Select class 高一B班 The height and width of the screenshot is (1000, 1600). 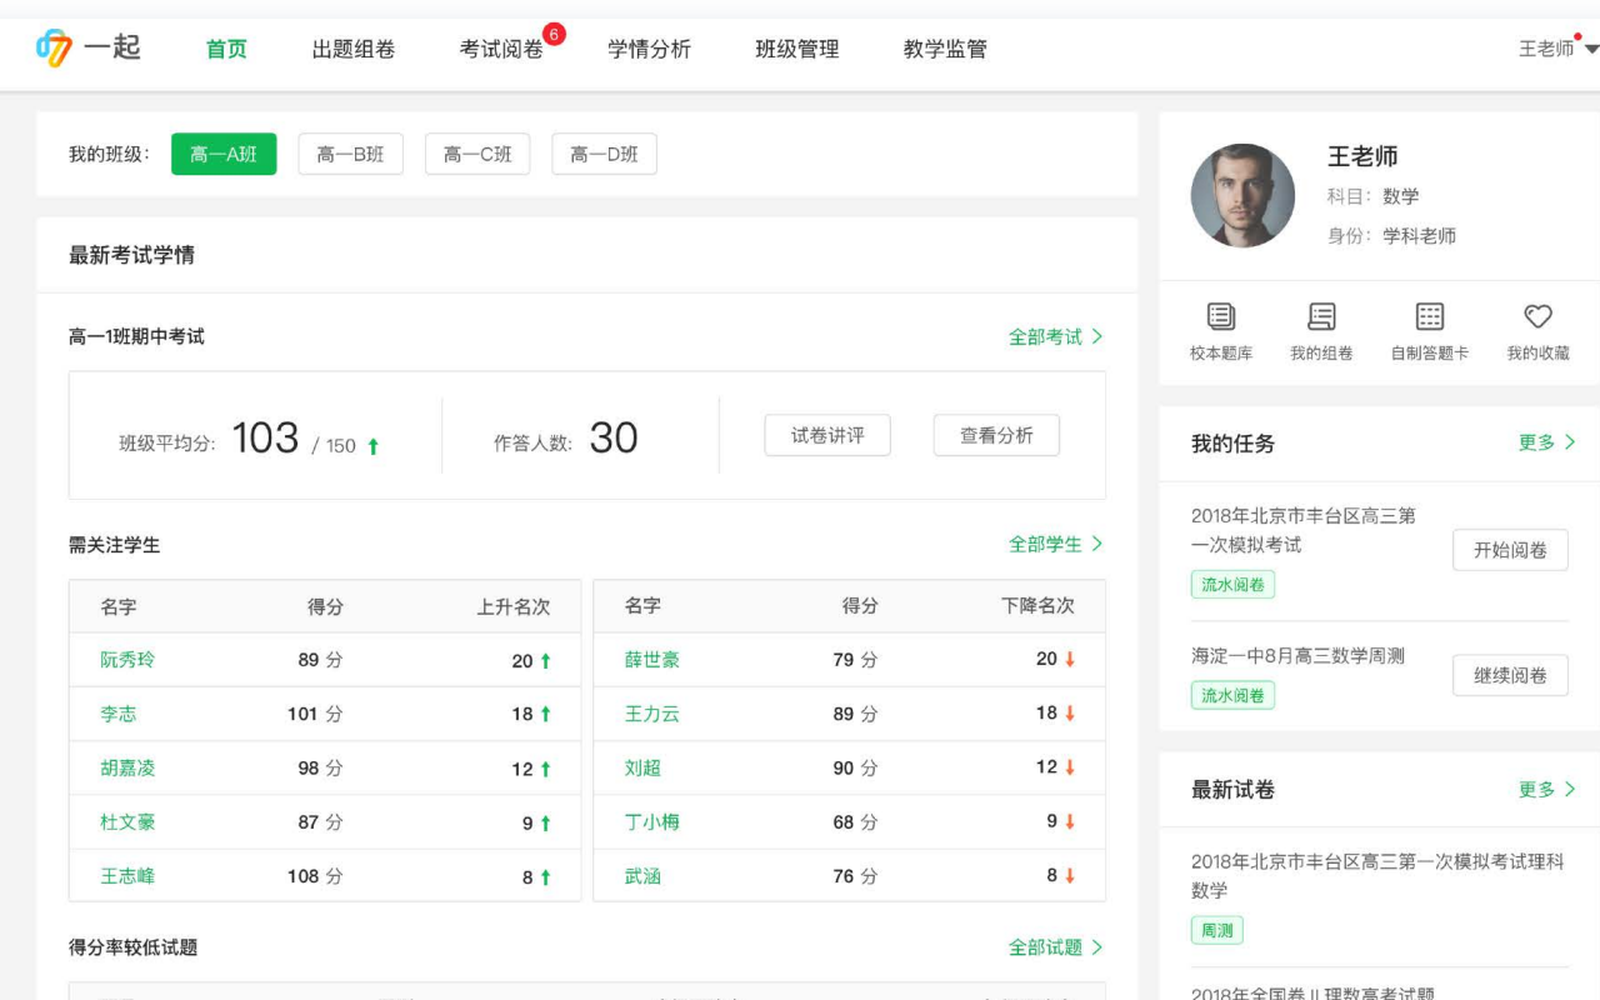350,153
